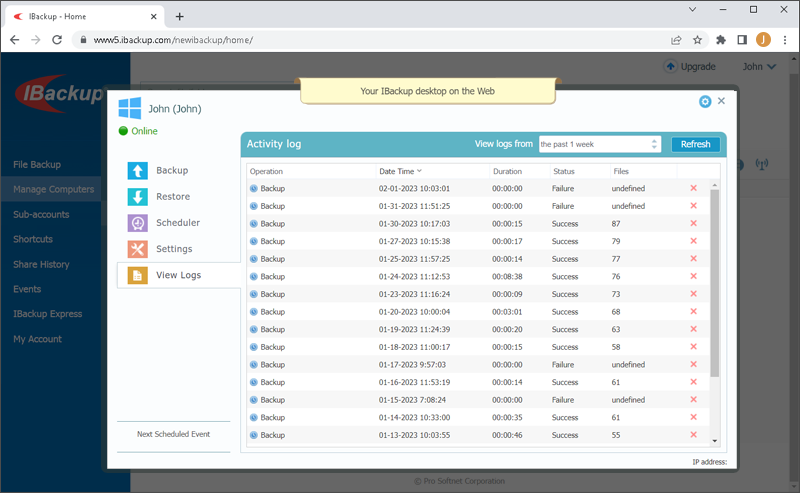The width and height of the screenshot is (800, 493).
Task: Delete the 02-01-2023 10:03:01 log entry
Action: [x=693, y=188]
